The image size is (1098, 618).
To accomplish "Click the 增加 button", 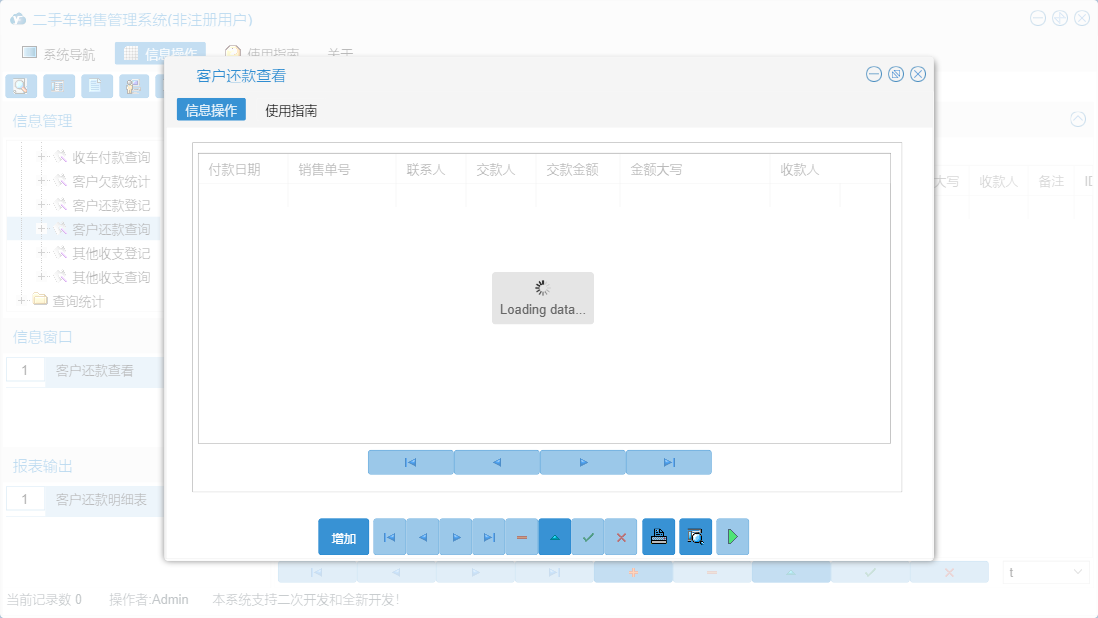I will coord(343,537).
